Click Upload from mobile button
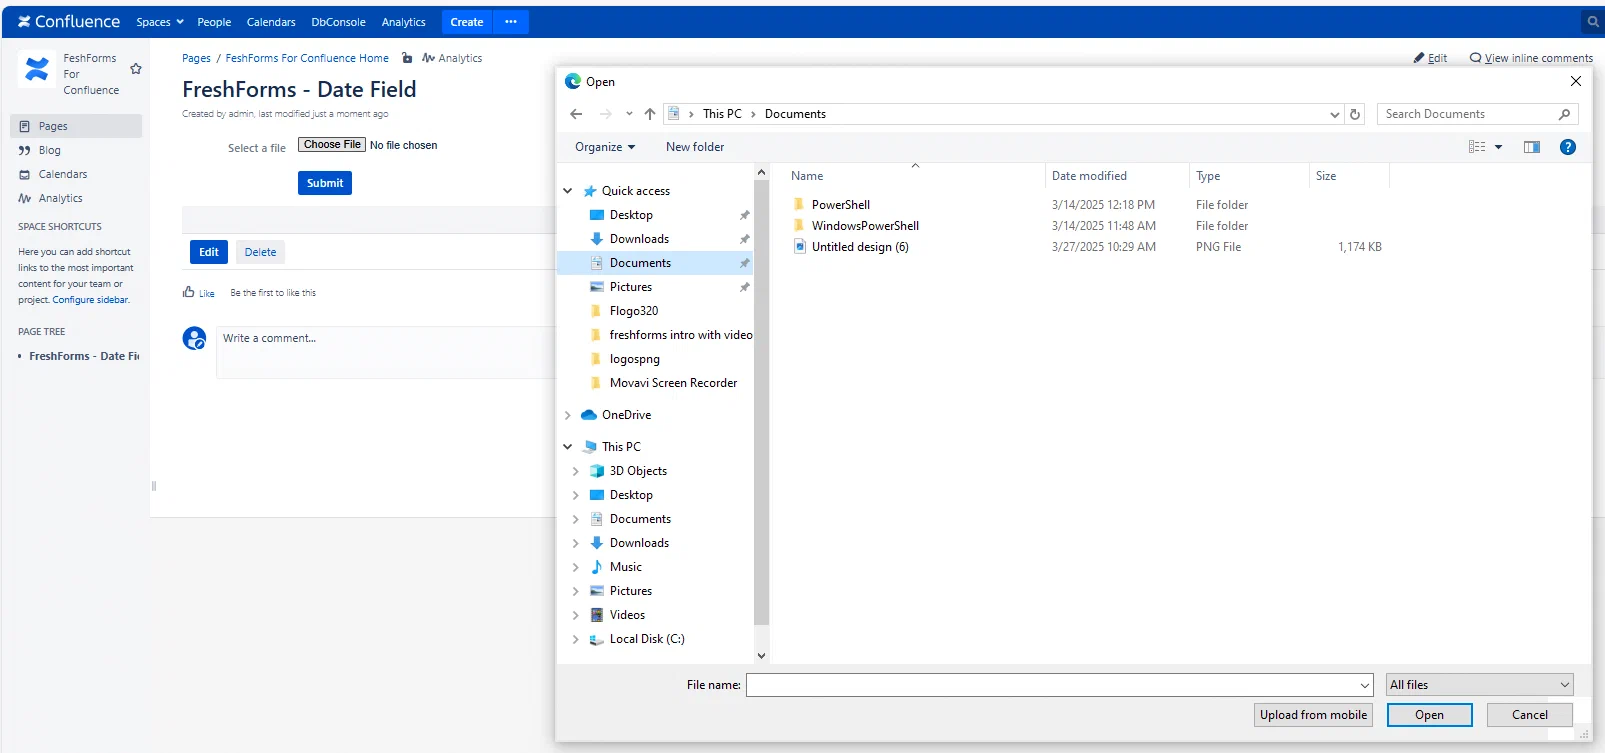This screenshot has height=753, width=1605. pos(1313,715)
